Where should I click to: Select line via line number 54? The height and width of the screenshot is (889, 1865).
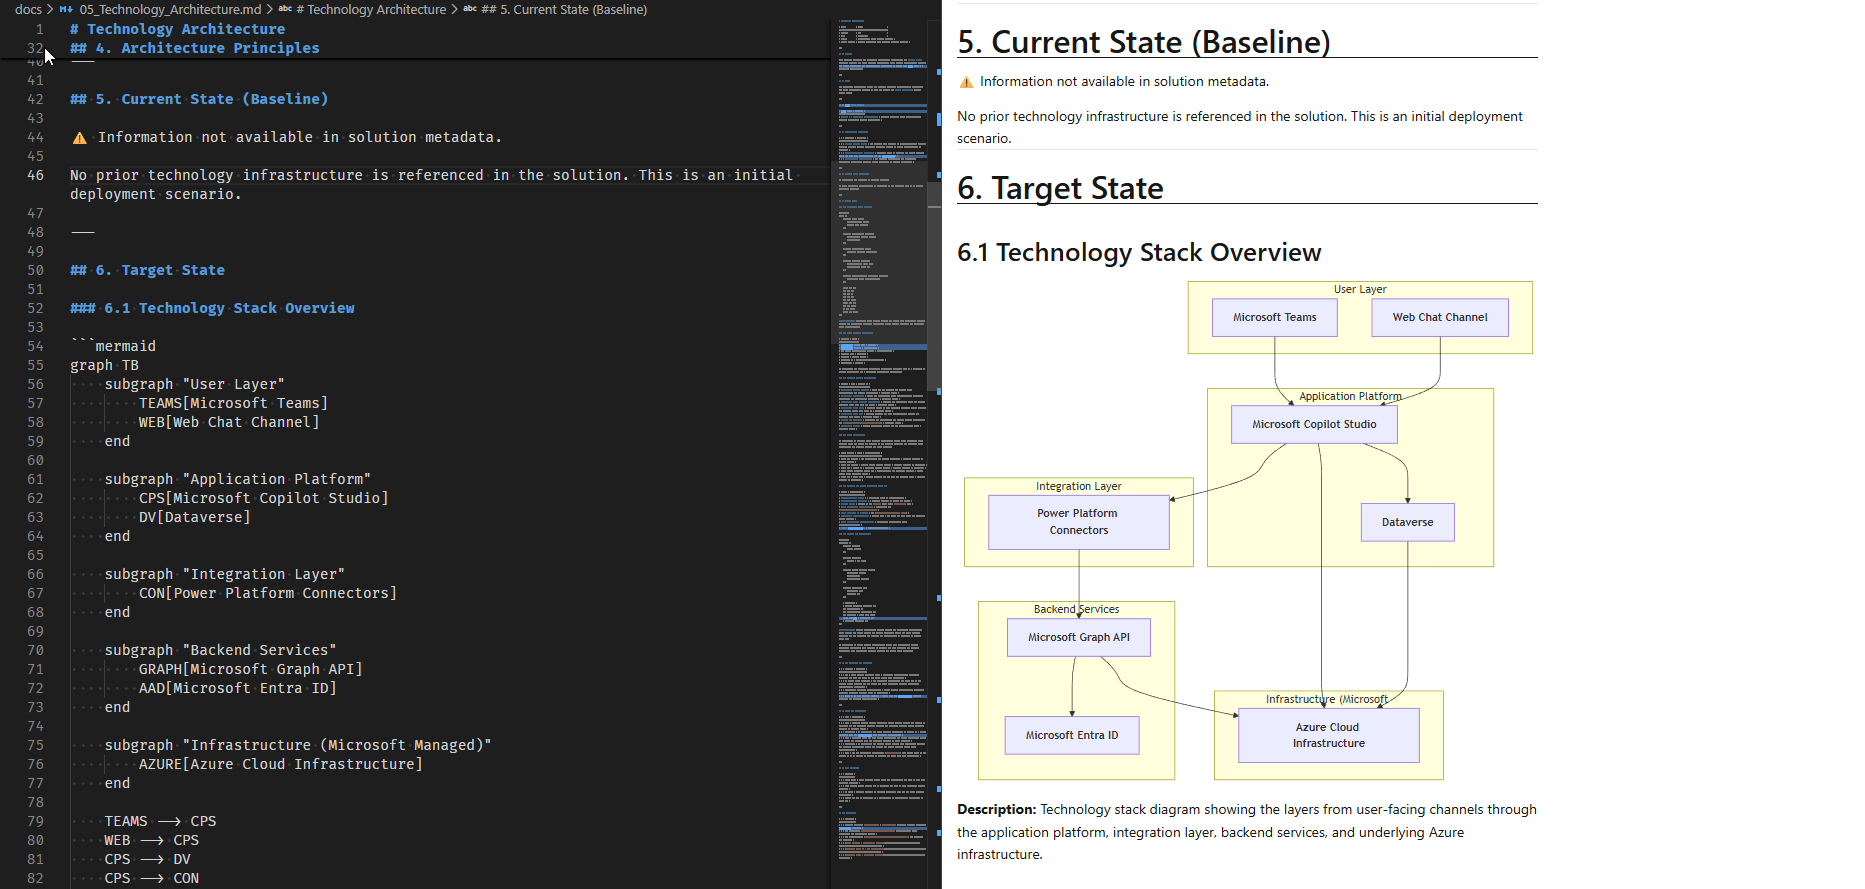click(35, 346)
